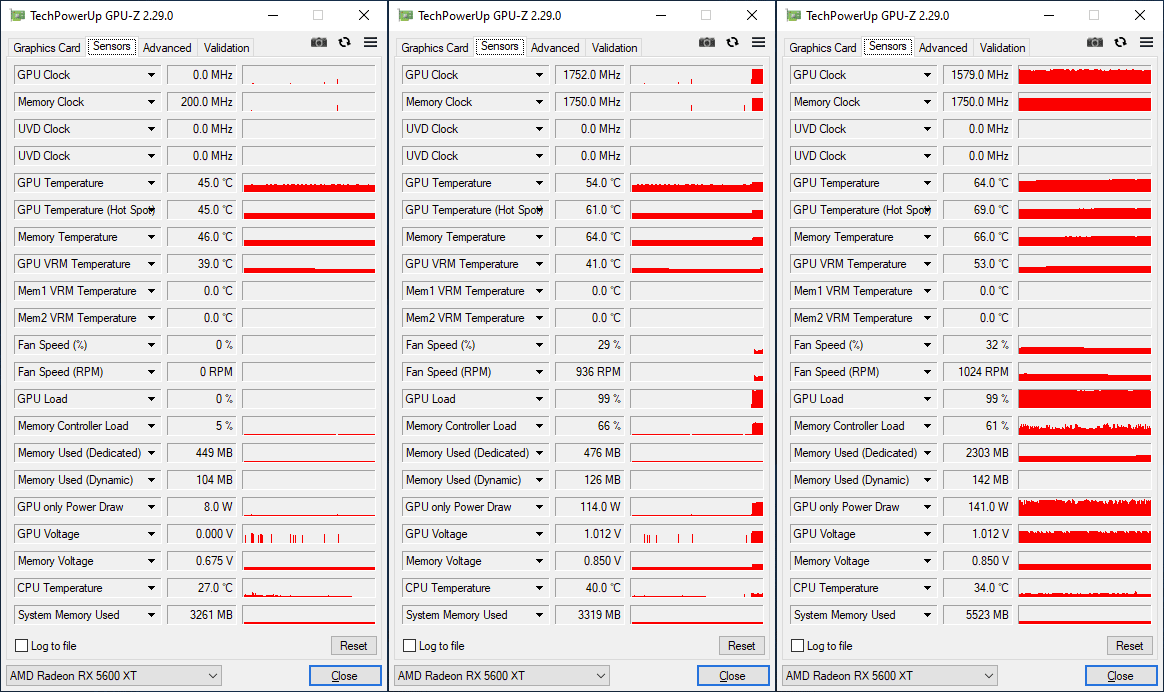Viewport: 1164px width, 692px height.
Task: Open the hamburger menu in the left window
Action: [370, 42]
